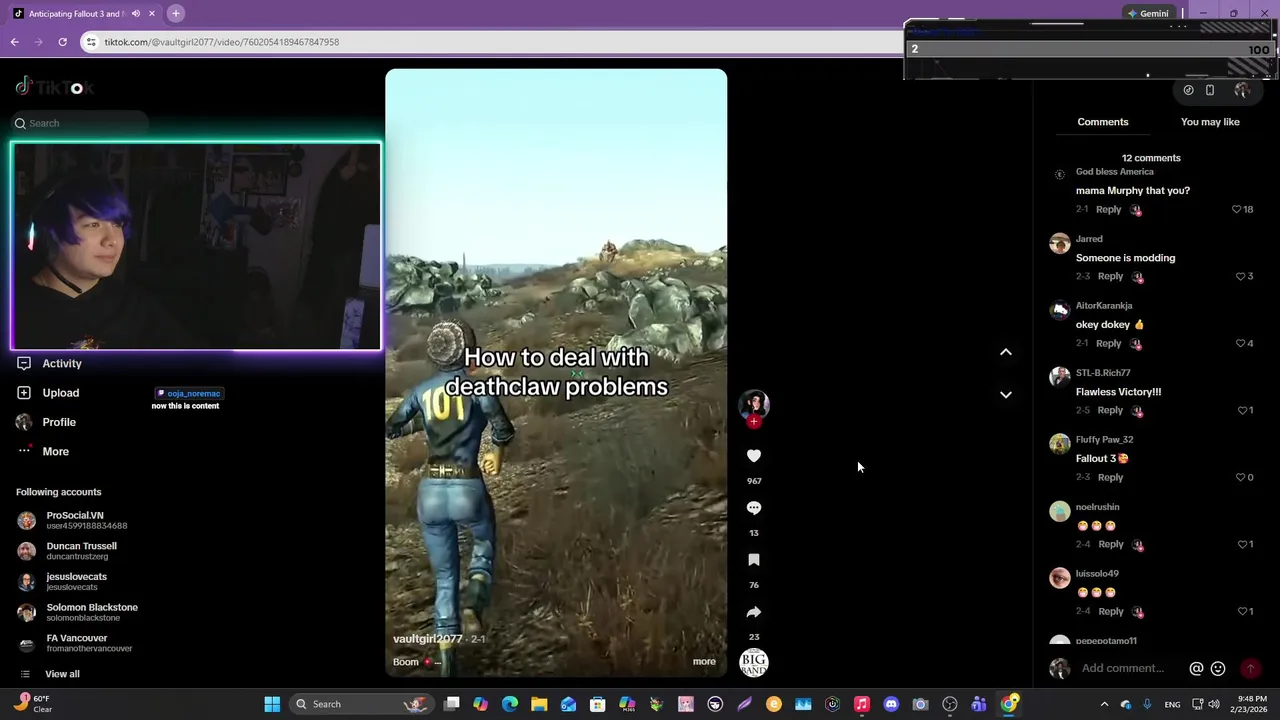
Task: Click the TikTok search field
Action: 80,123
